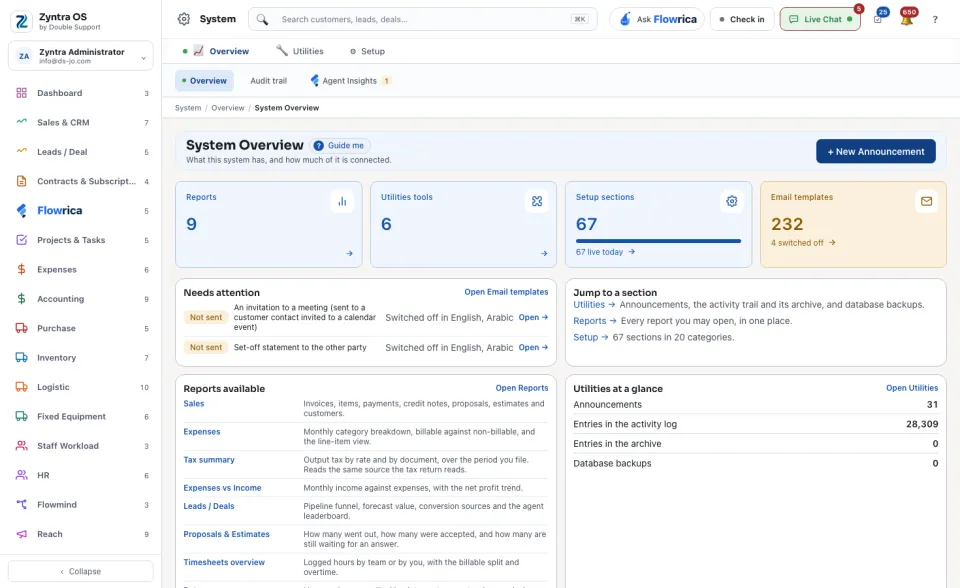Screen dimensions: 960x588
Task: Click the arrow on the Utilities tools card
Action: click(x=544, y=253)
